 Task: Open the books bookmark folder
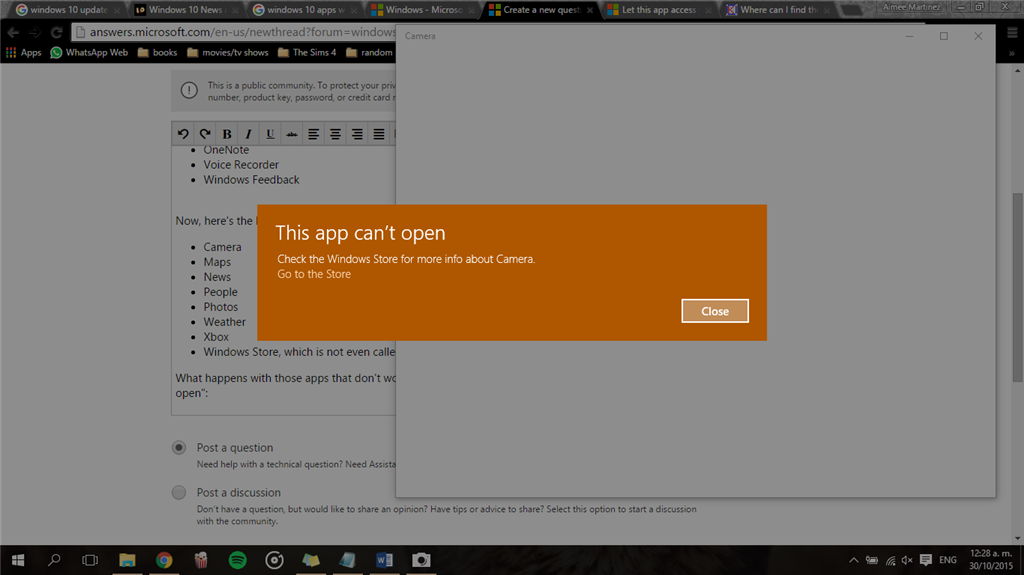157,52
